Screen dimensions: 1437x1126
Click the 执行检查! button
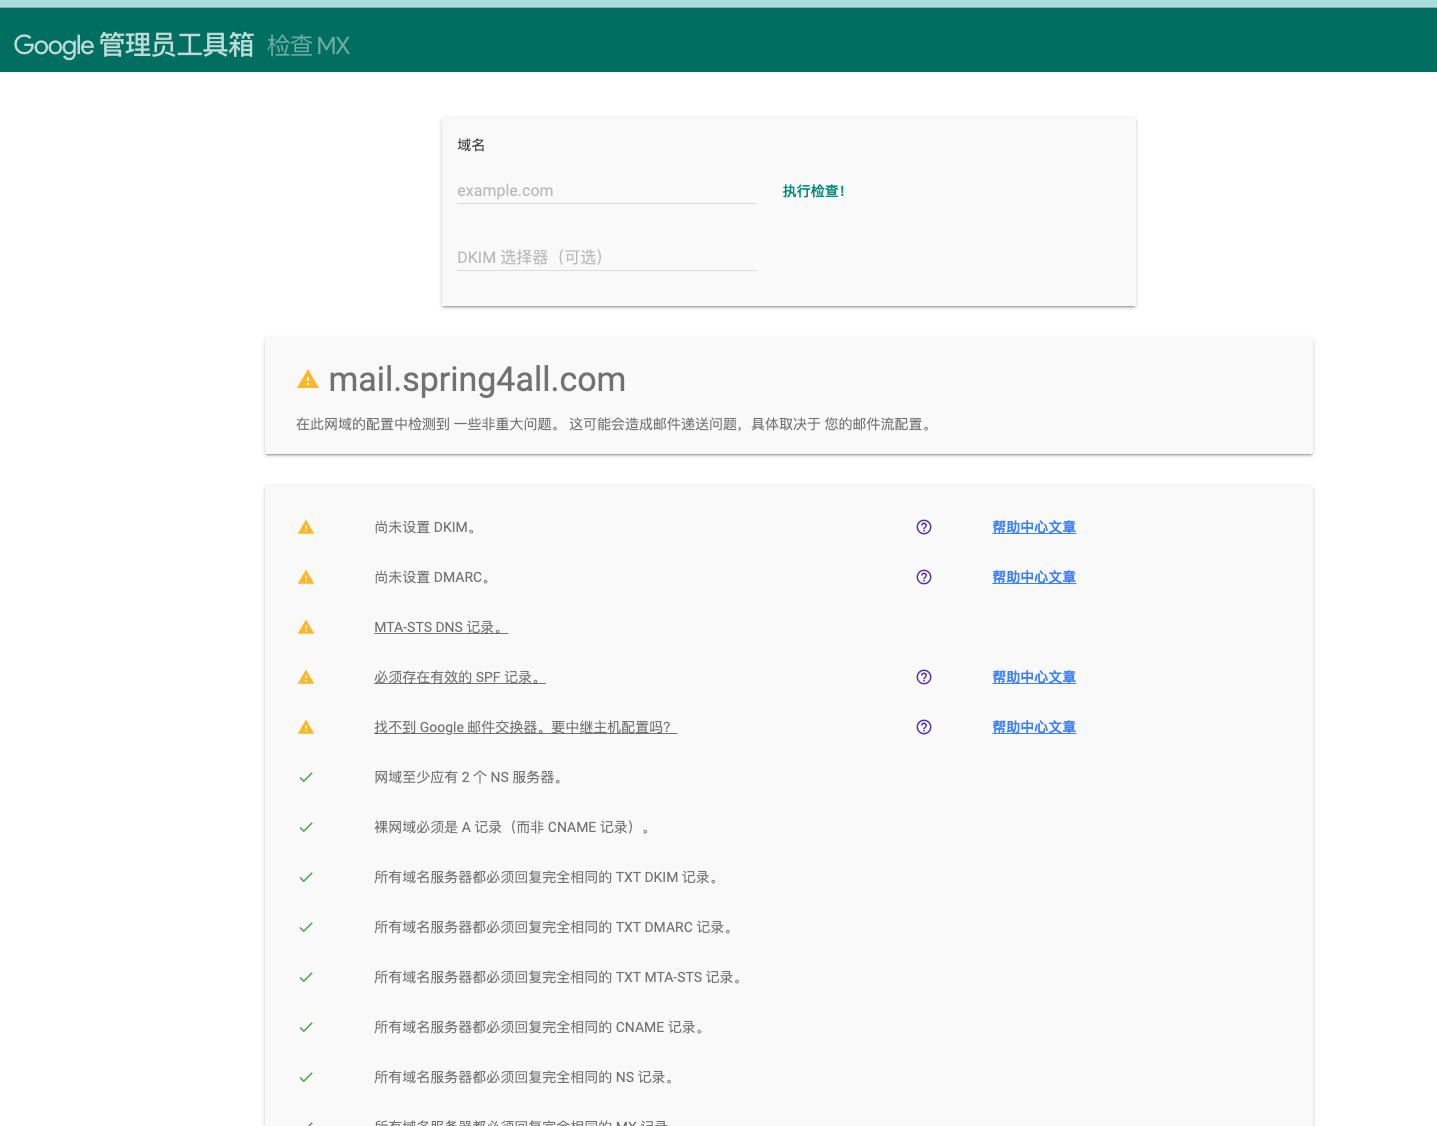813,191
